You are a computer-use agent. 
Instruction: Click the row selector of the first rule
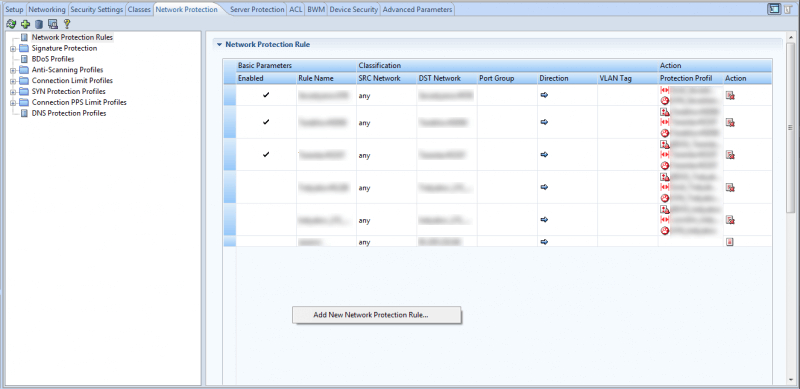point(230,95)
